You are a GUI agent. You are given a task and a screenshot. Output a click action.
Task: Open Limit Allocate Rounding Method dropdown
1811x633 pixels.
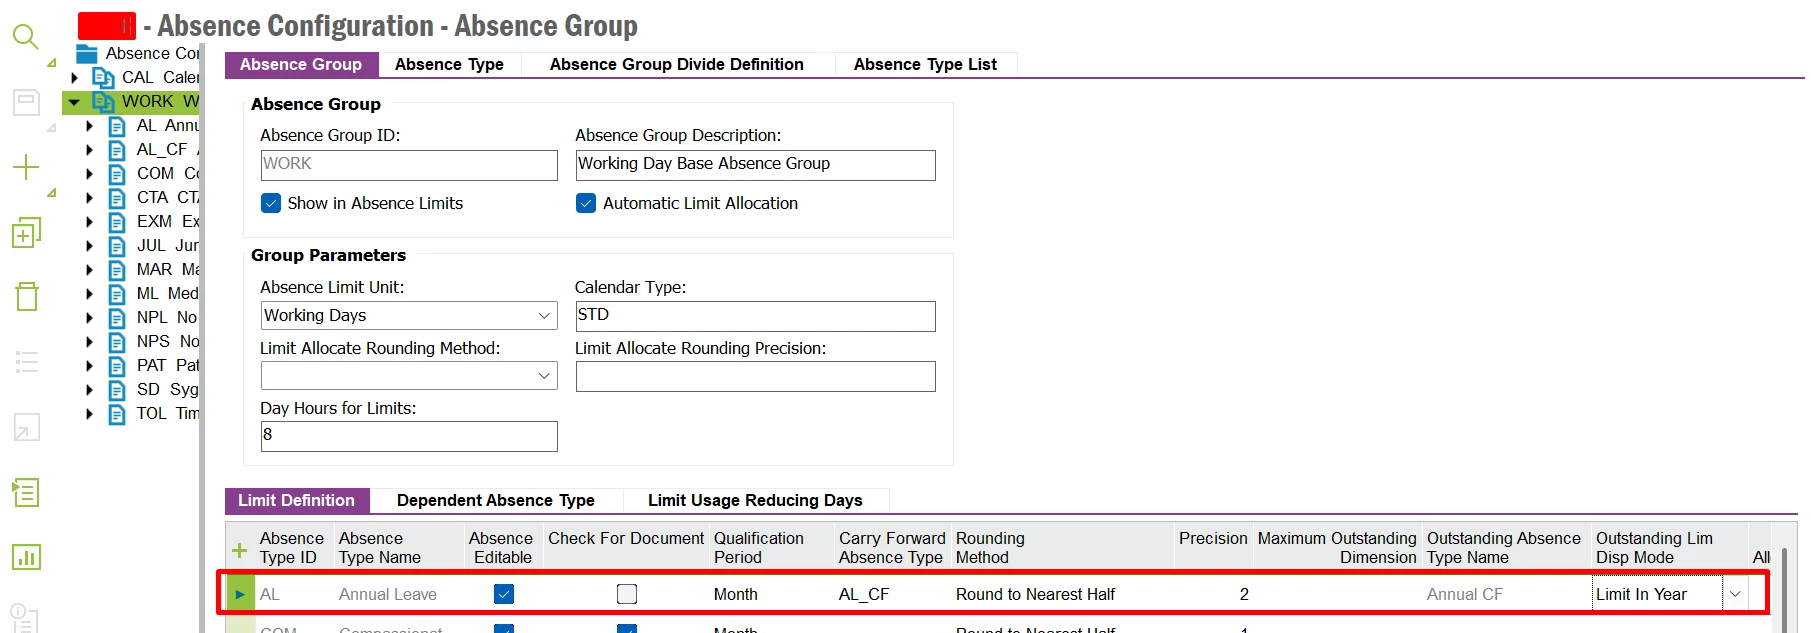pyautogui.click(x=544, y=376)
